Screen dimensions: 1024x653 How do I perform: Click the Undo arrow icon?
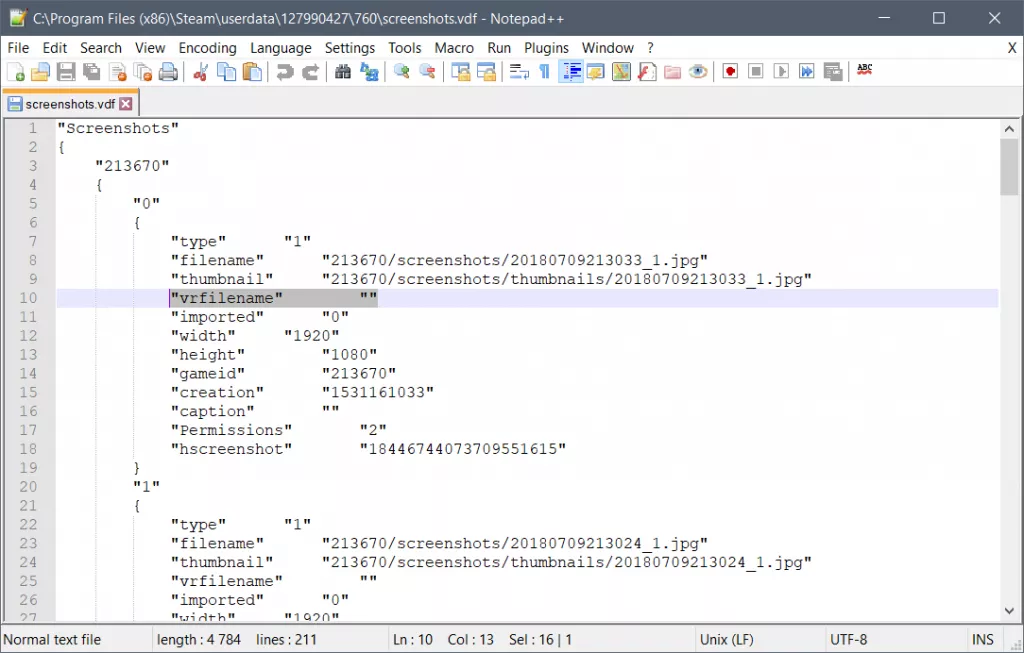[285, 71]
